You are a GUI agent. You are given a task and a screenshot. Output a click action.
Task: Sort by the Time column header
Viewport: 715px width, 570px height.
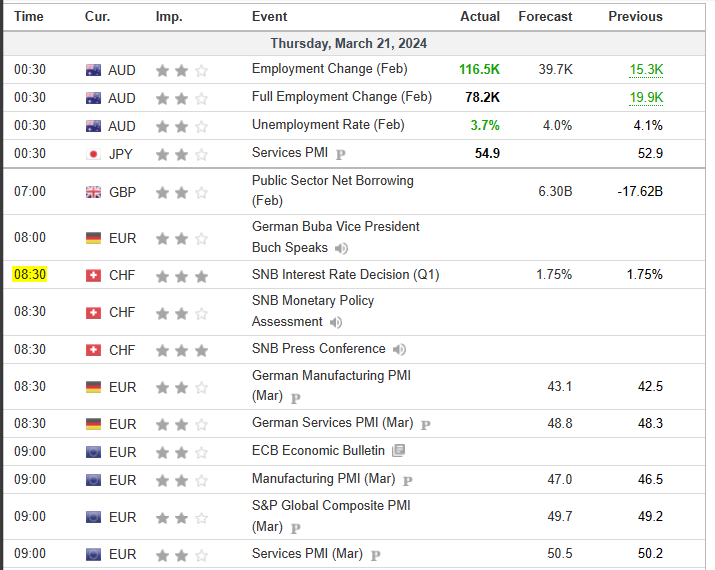tap(29, 16)
